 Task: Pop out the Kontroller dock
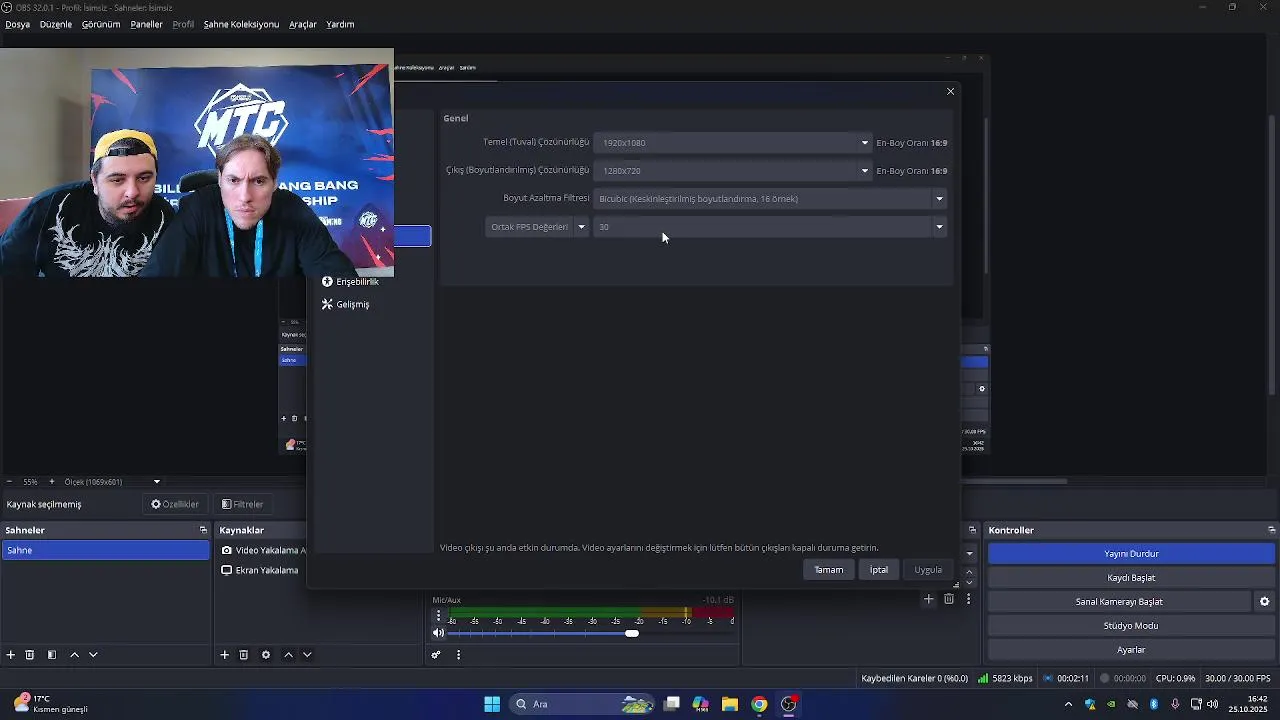(x=1271, y=530)
